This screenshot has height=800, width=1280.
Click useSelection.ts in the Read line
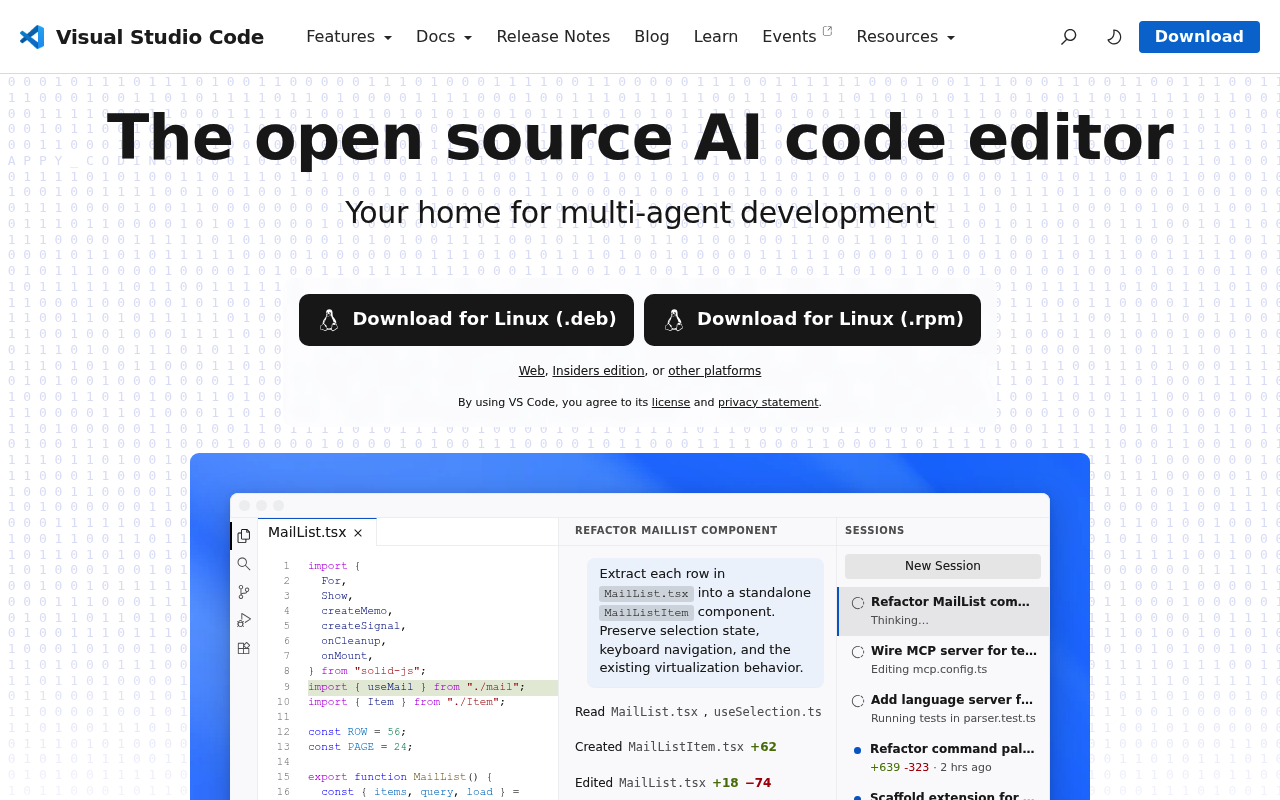(x=768, y=712)
